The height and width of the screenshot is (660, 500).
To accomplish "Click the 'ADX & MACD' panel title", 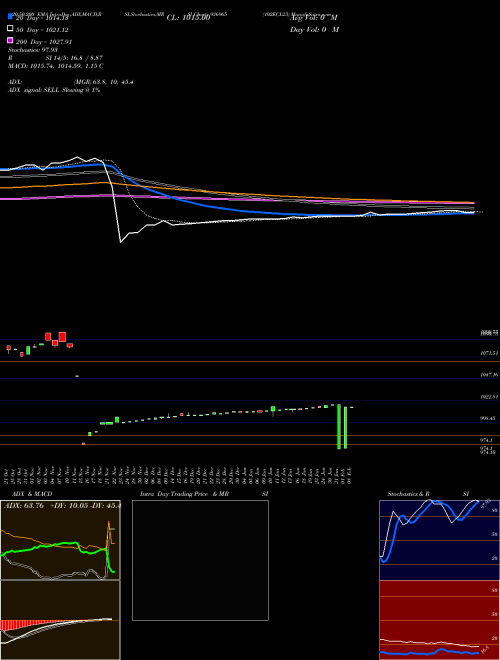I will (x=32, y=494).
